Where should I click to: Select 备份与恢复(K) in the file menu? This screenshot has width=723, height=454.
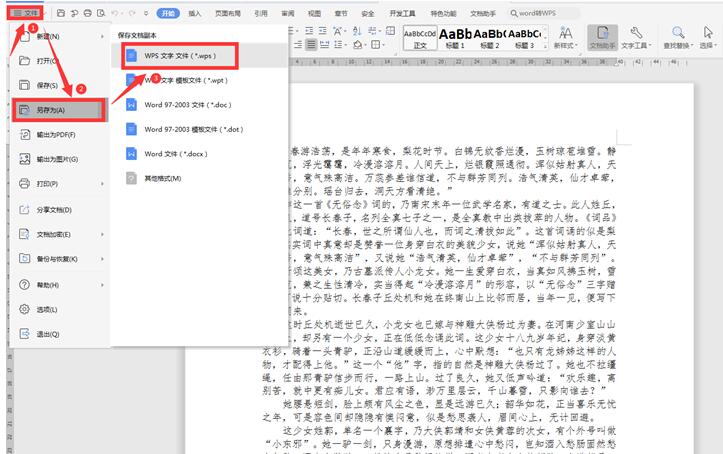(60, 259)
